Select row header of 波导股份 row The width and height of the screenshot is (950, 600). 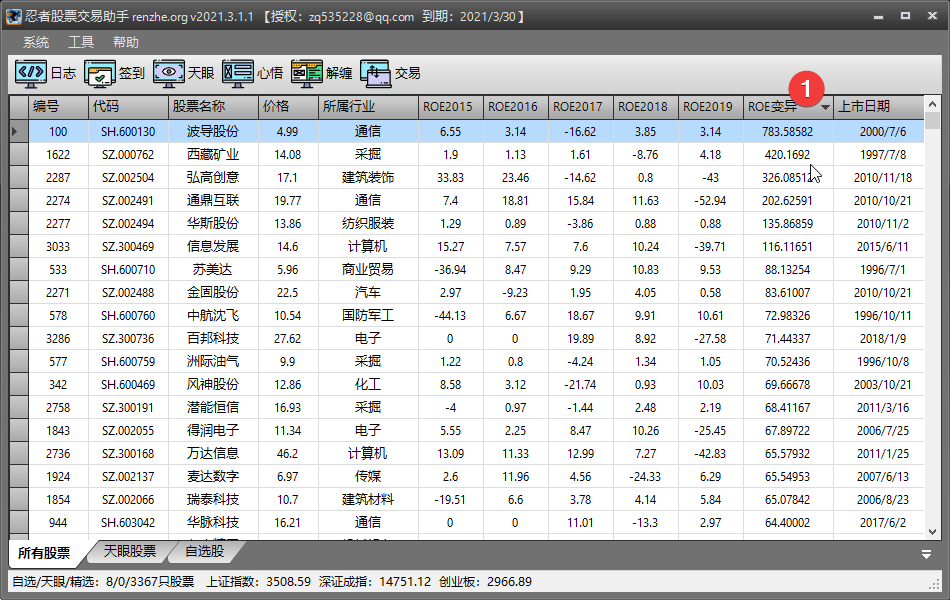[19, 131]
